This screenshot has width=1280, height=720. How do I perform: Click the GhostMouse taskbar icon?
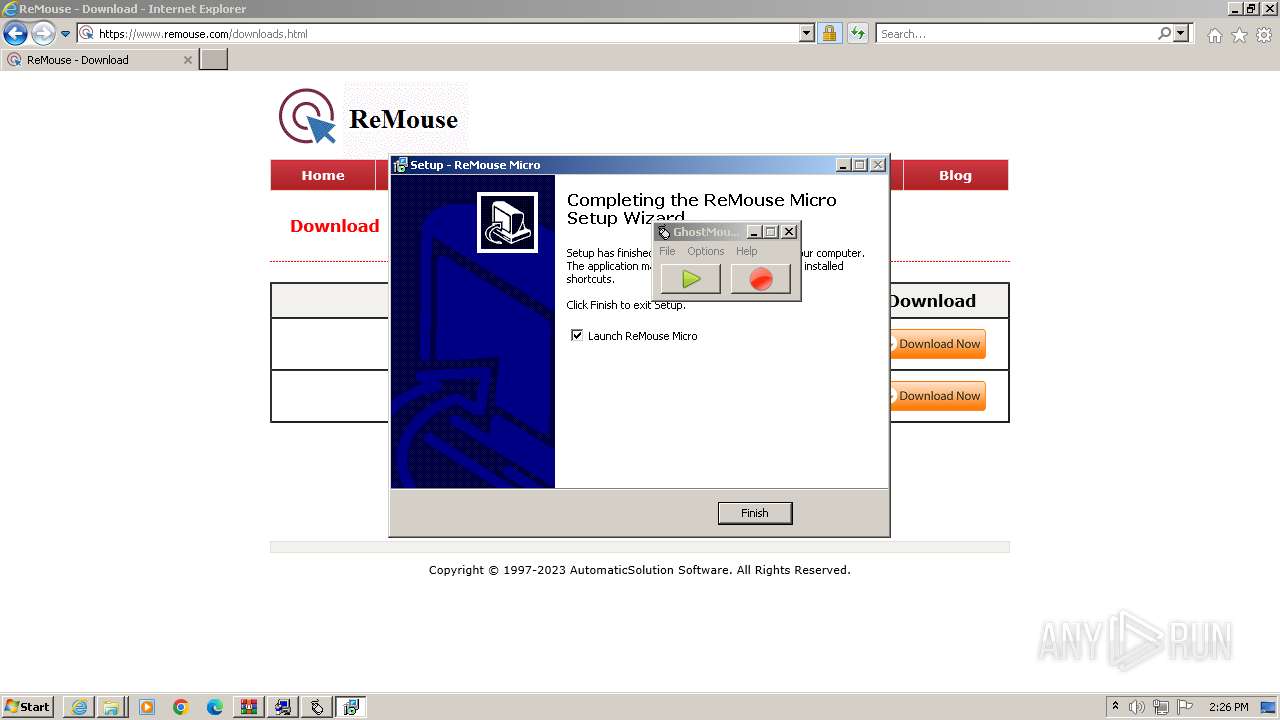coord(317,707)
